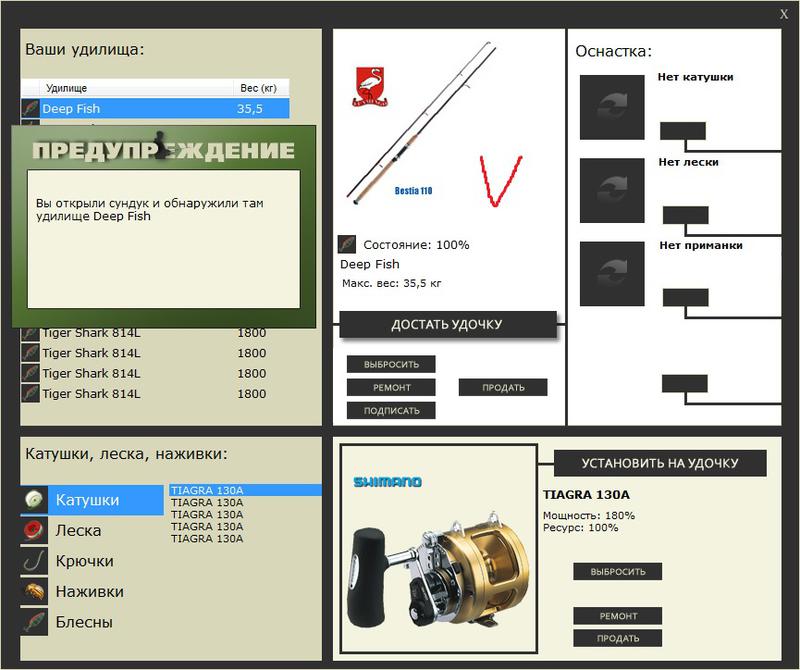This screenshot has height=670, width=800.
Task: Click the empty reel slot under Оснастка
Action: click(x=612, y=107)
